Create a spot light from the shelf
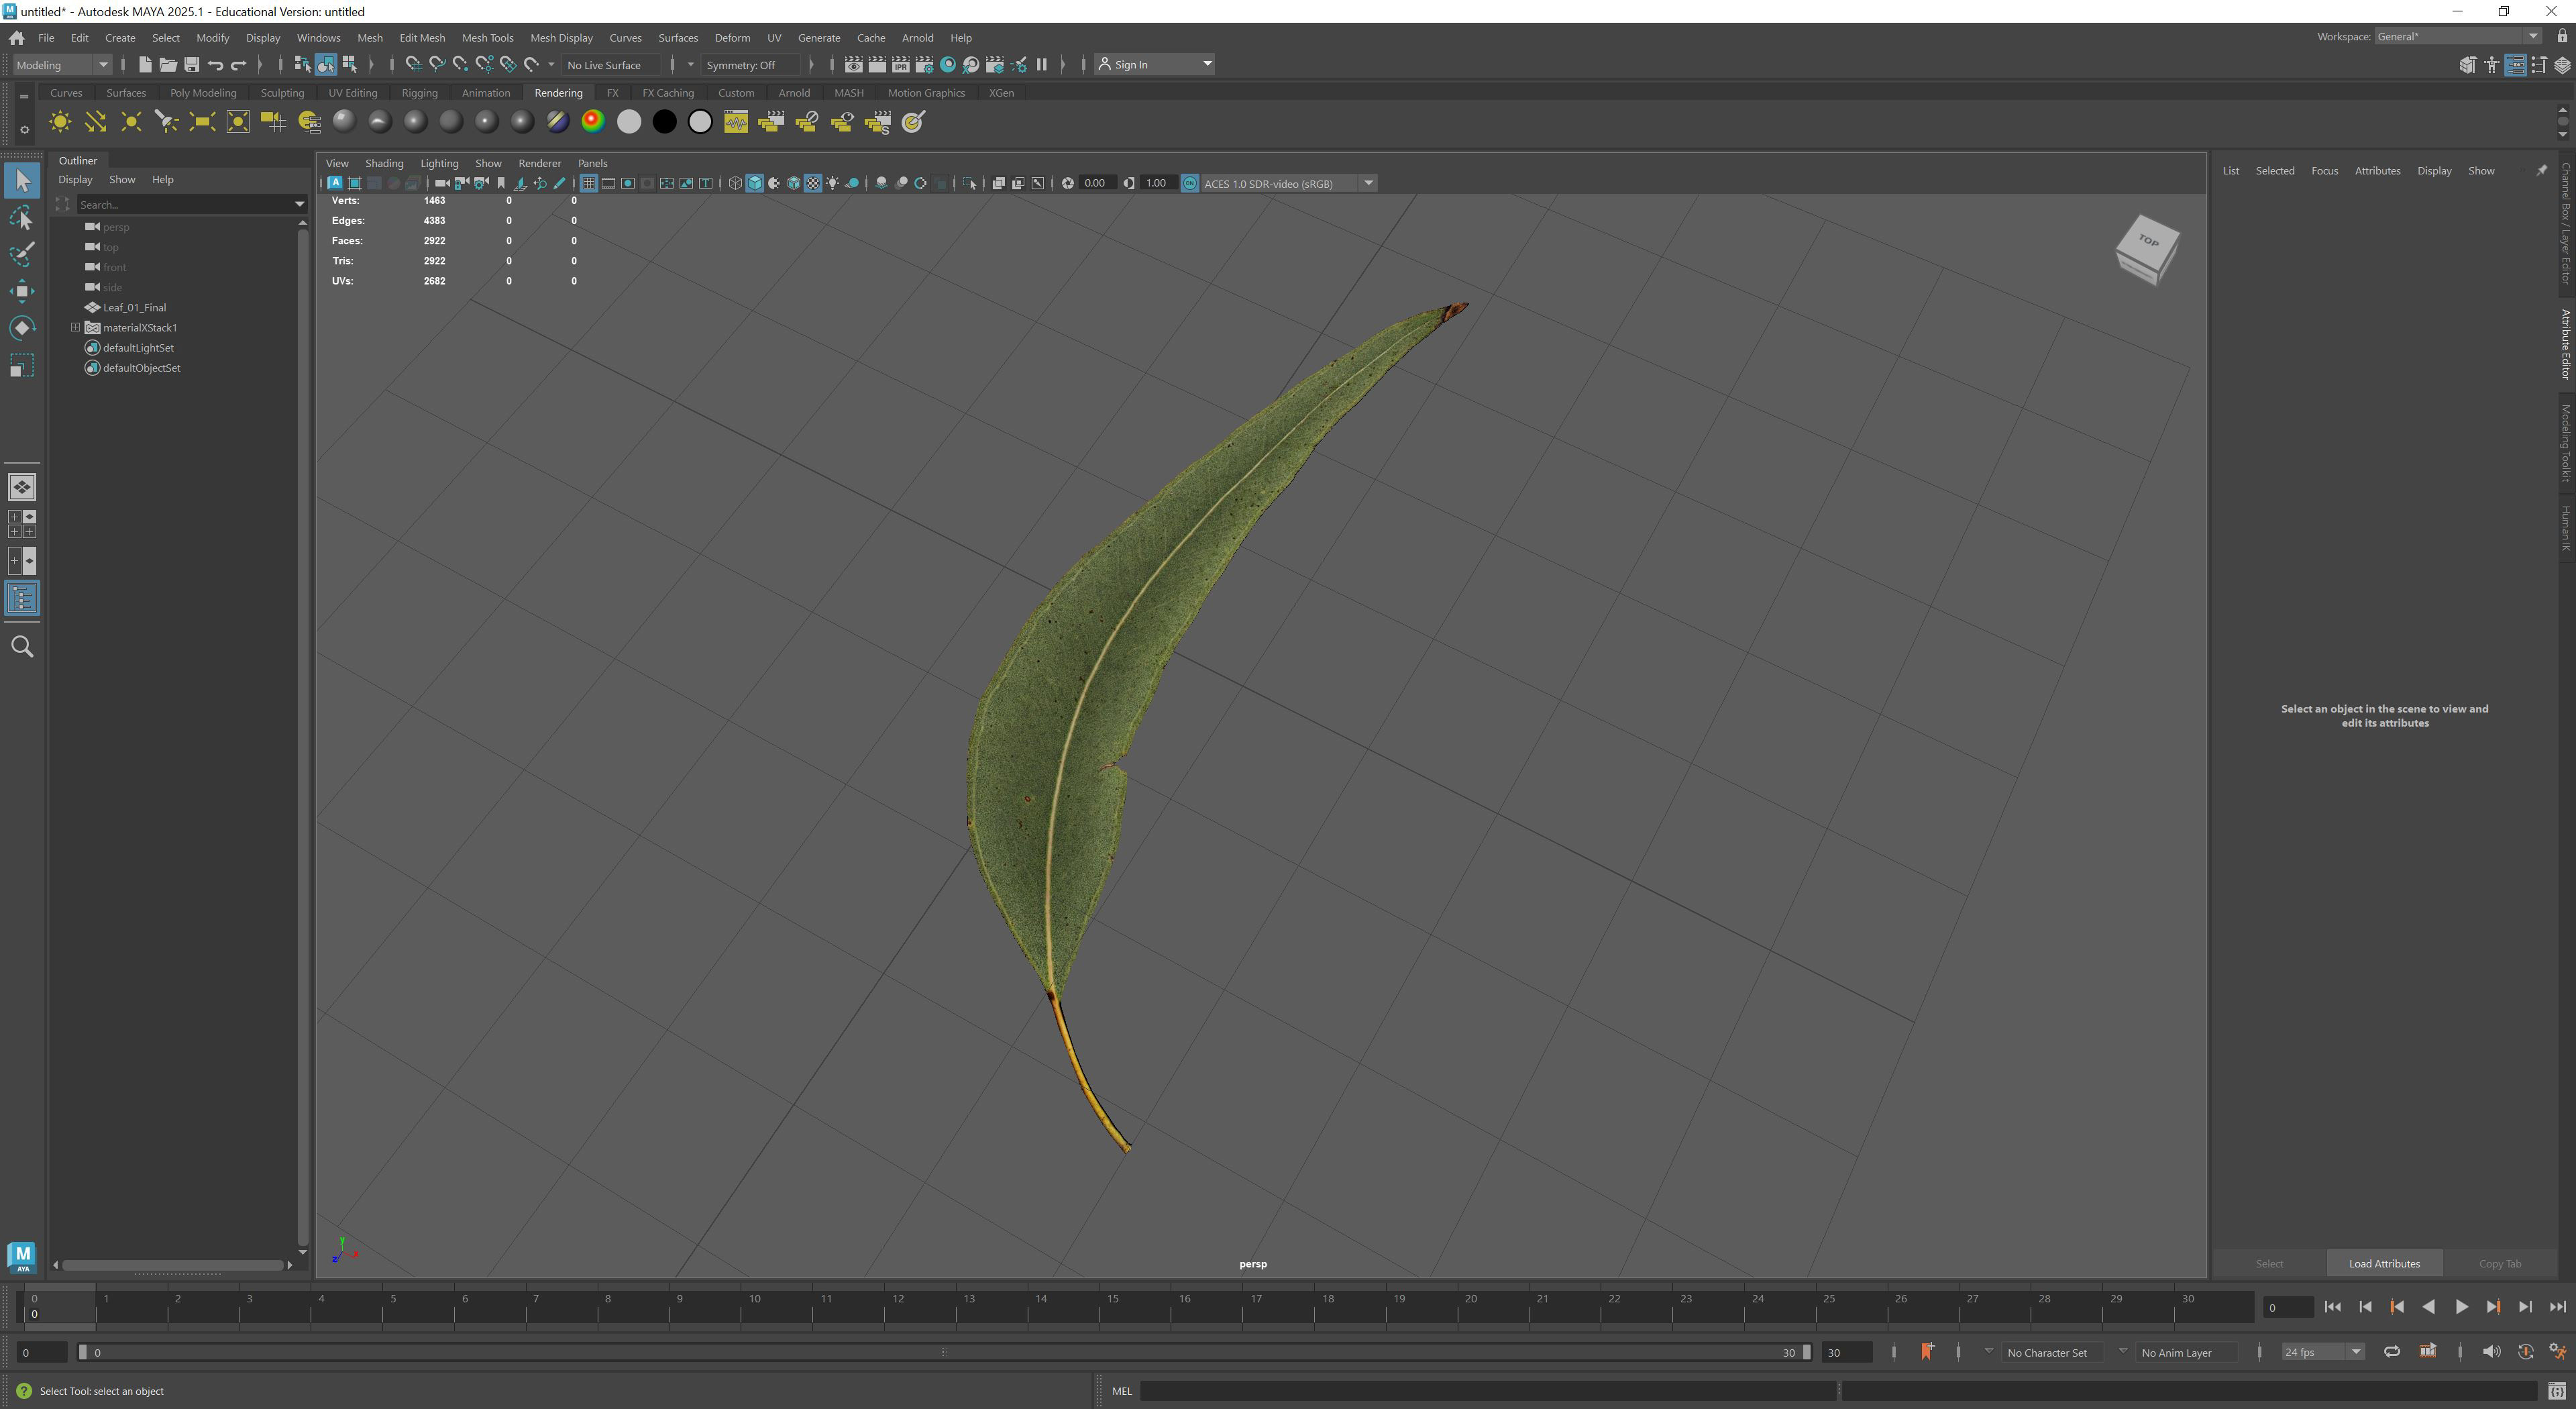 [166, 122]
